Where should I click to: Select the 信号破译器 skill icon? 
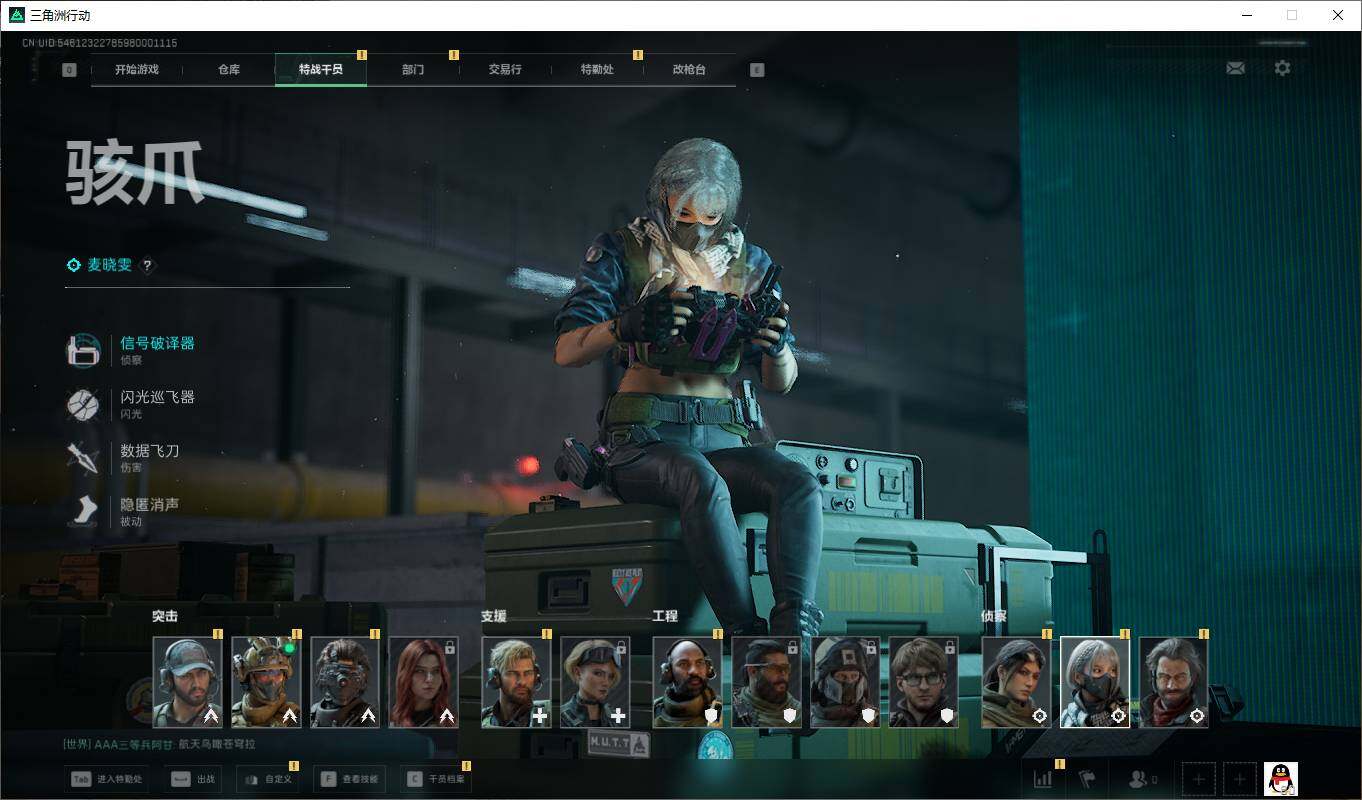[83, 350]
